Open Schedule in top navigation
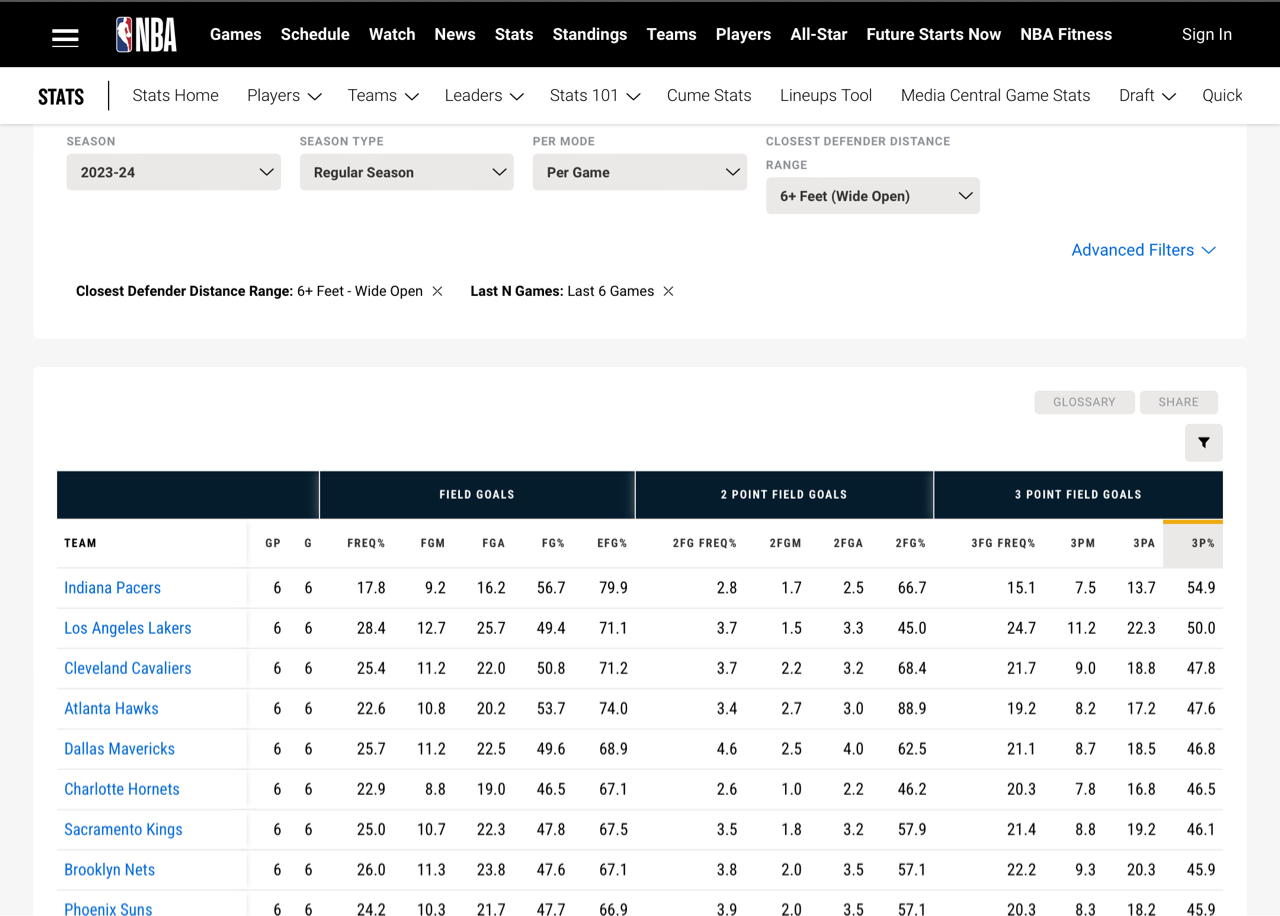The width and height of the screenshot is (1280, 916). click(x=315, y=34)
